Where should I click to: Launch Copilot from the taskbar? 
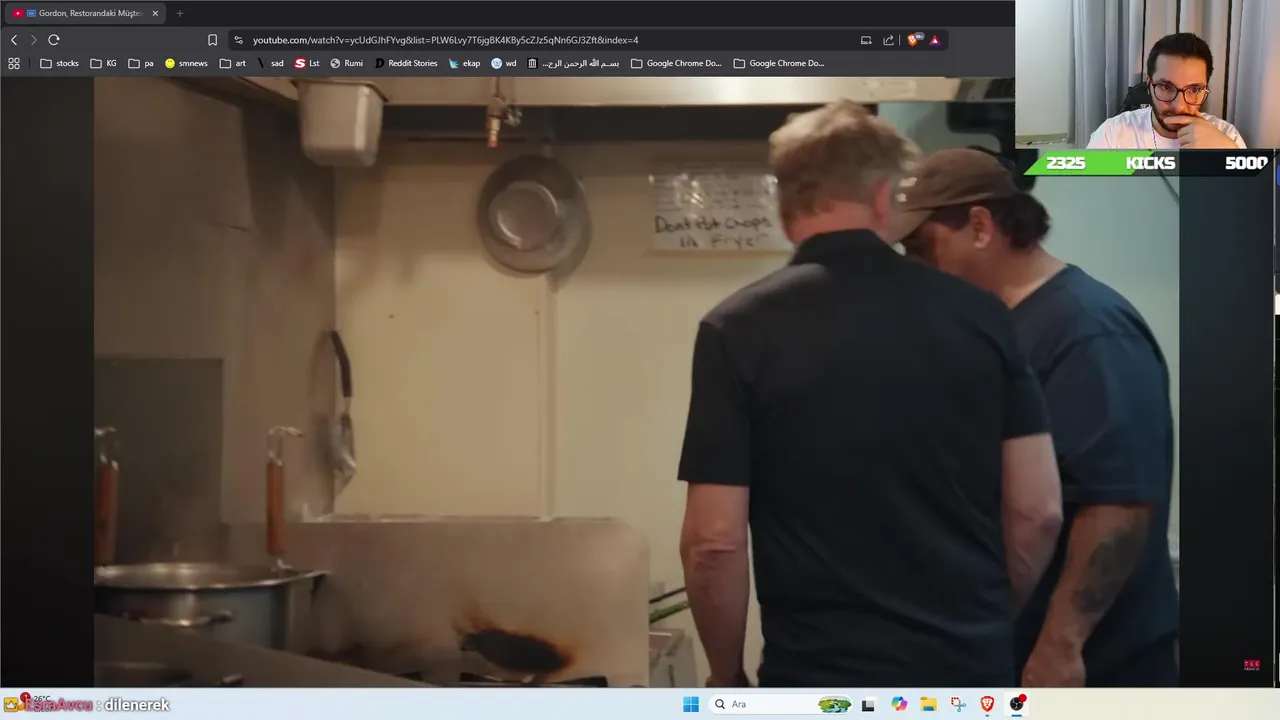(x=899, y=704)
